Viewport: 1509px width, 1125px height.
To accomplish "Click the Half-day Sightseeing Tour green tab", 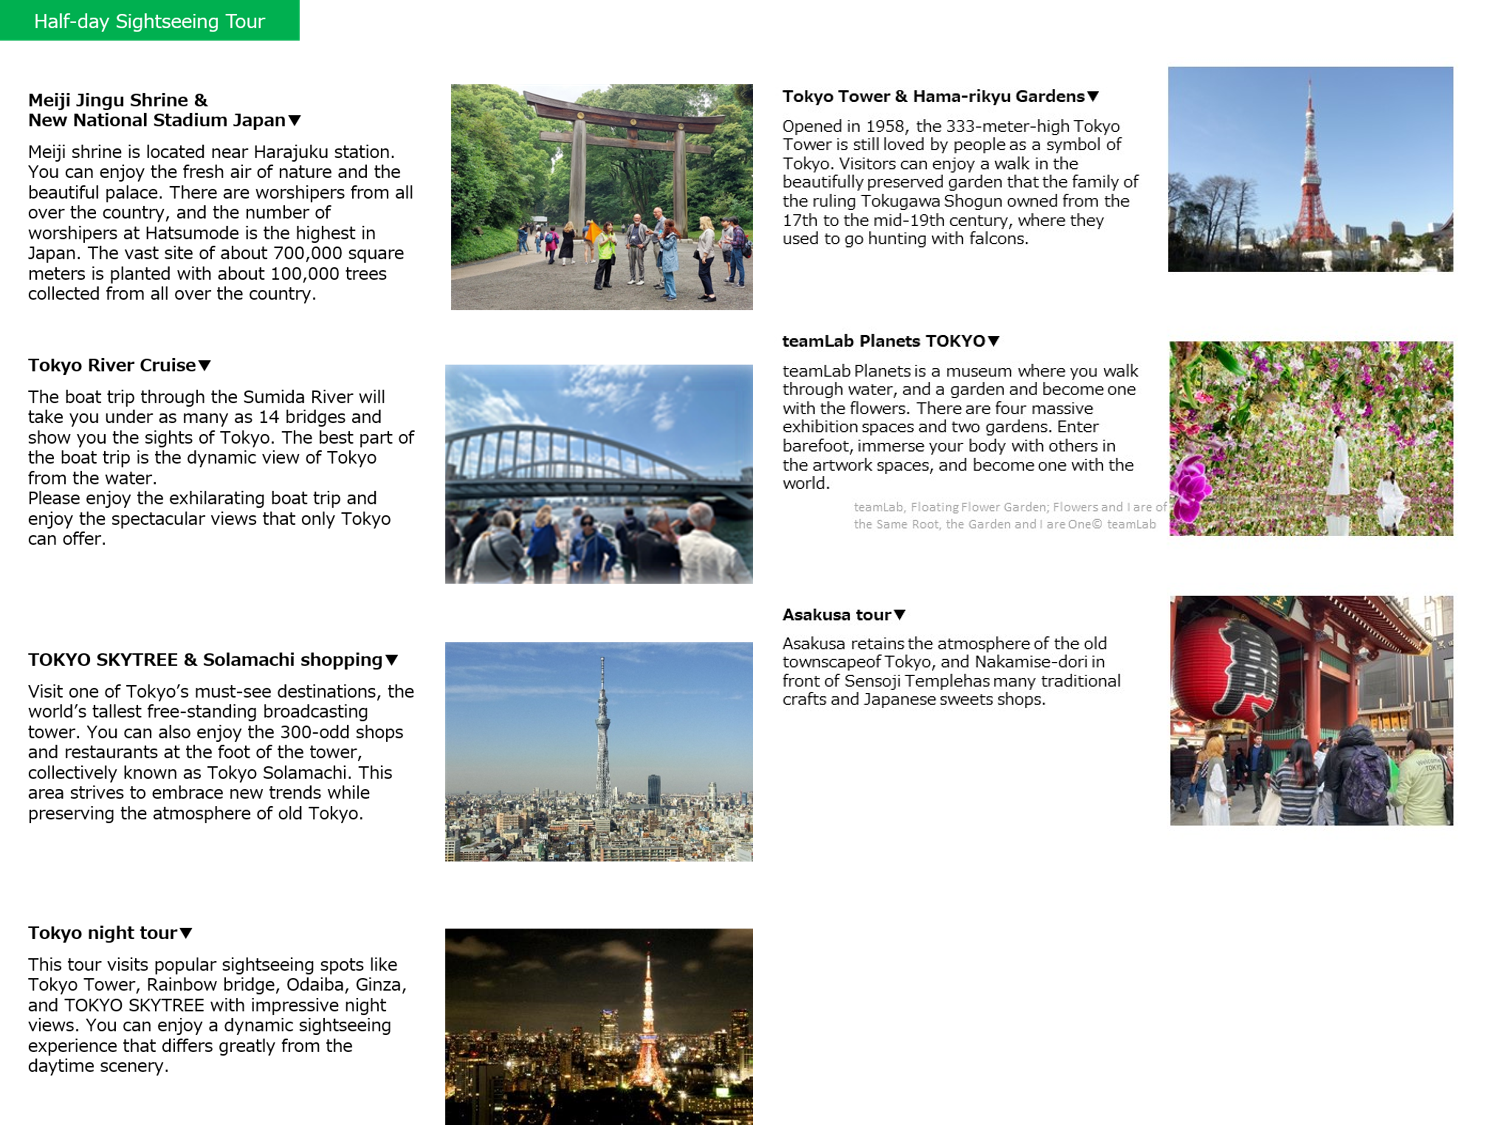I will (149, 20).
